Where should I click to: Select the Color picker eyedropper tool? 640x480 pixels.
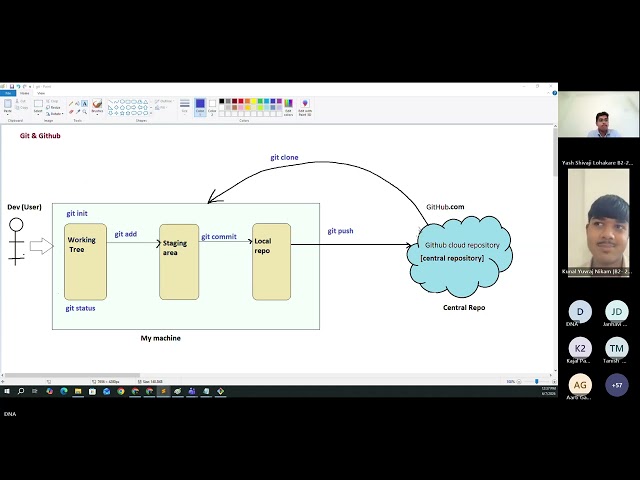tap(78, 112)
